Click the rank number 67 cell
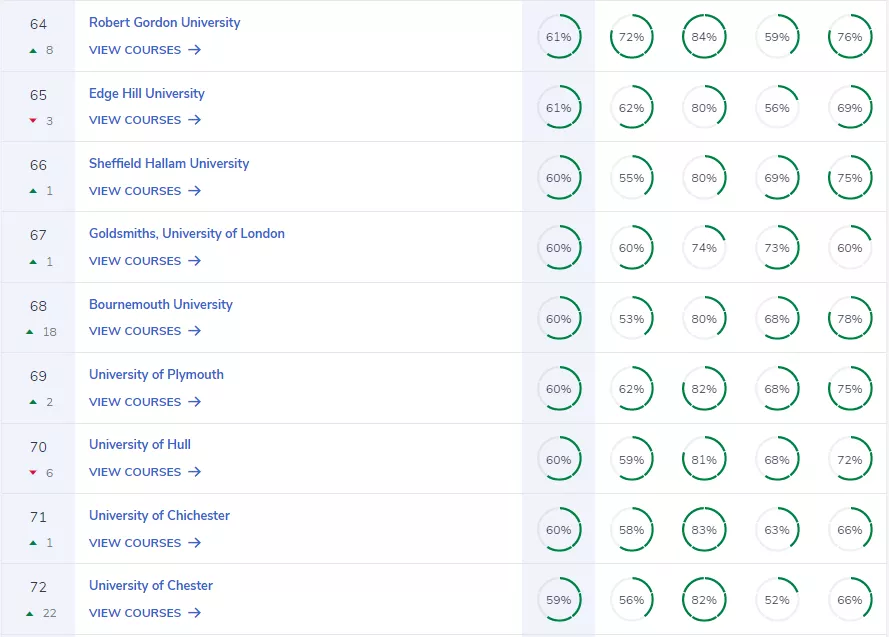Screen dimensions: 889x637 (38, 233)
